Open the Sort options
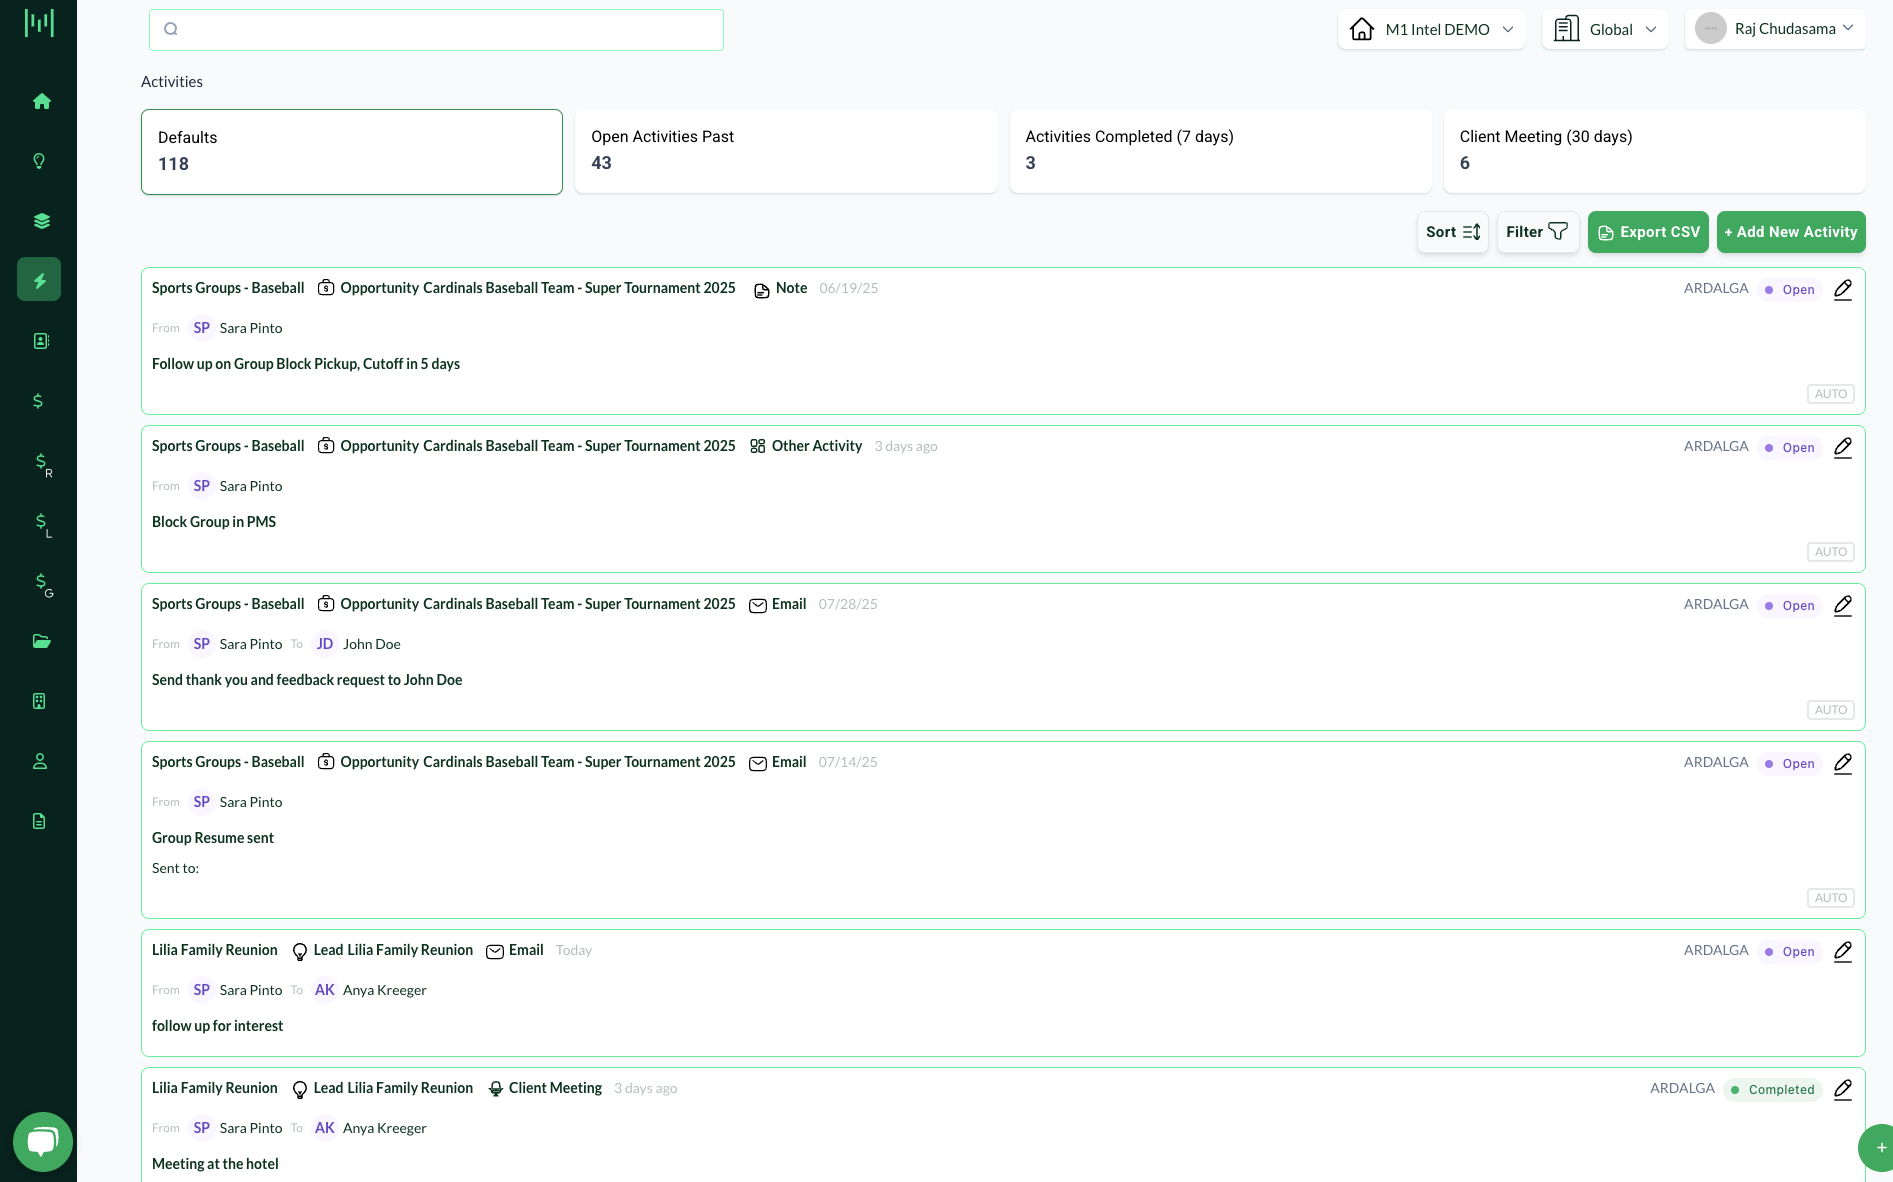The image size is (1893, 1182). (x=1452, y=232)
